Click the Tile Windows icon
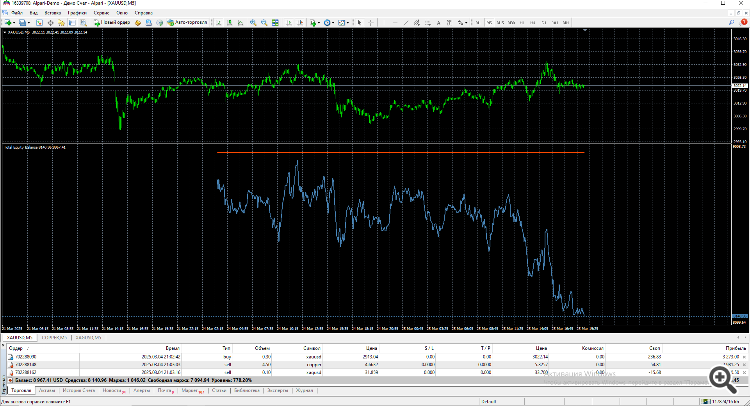 pyautogui.click(x=275, y=22)
